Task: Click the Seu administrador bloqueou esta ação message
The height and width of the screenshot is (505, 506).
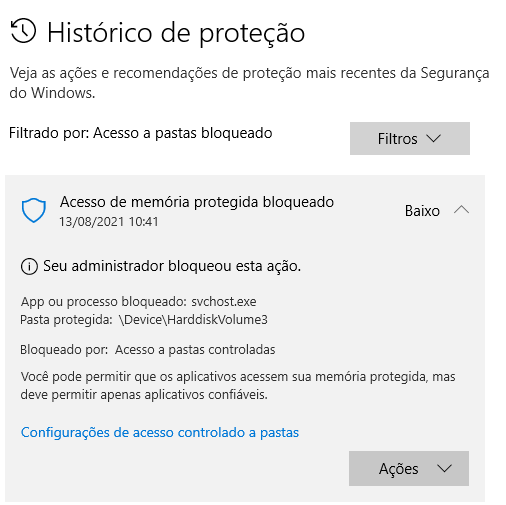Action: (x=172, y=266)
